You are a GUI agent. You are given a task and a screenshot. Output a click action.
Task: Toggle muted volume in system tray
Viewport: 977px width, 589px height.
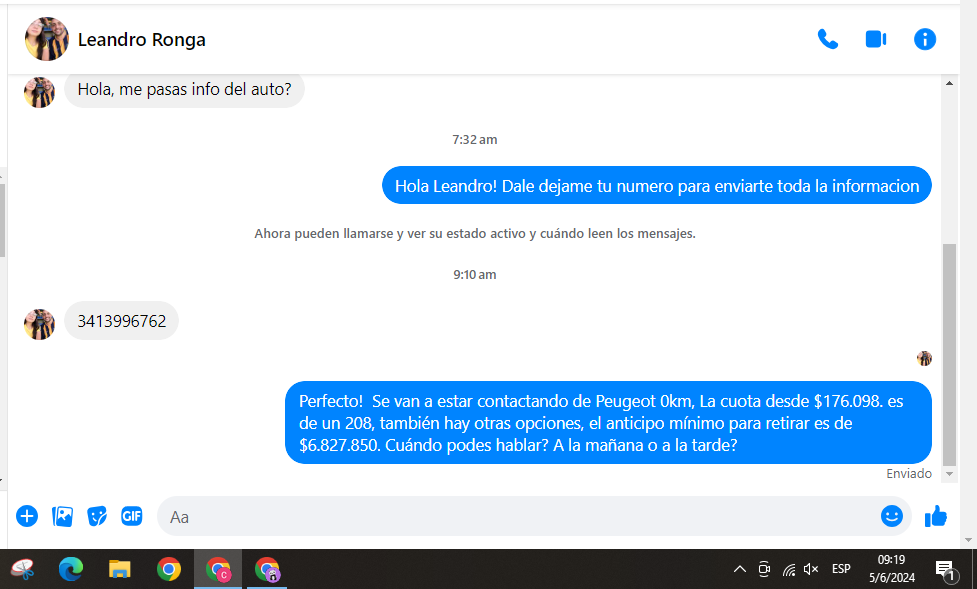[x=811, y=569]
